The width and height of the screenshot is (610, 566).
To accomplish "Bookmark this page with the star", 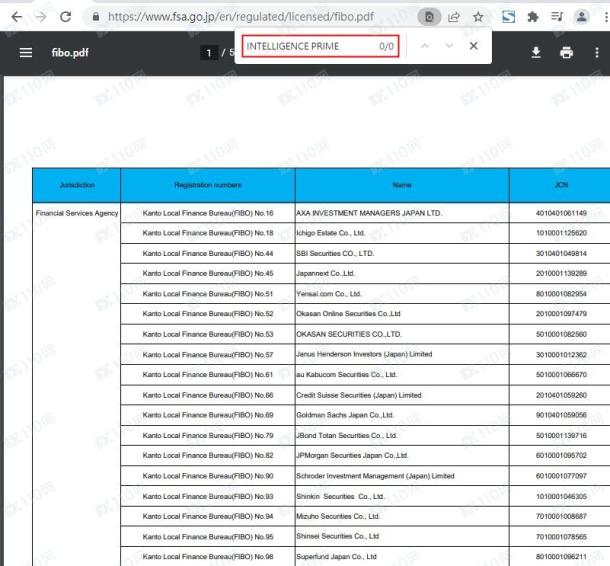I will 478,17.
